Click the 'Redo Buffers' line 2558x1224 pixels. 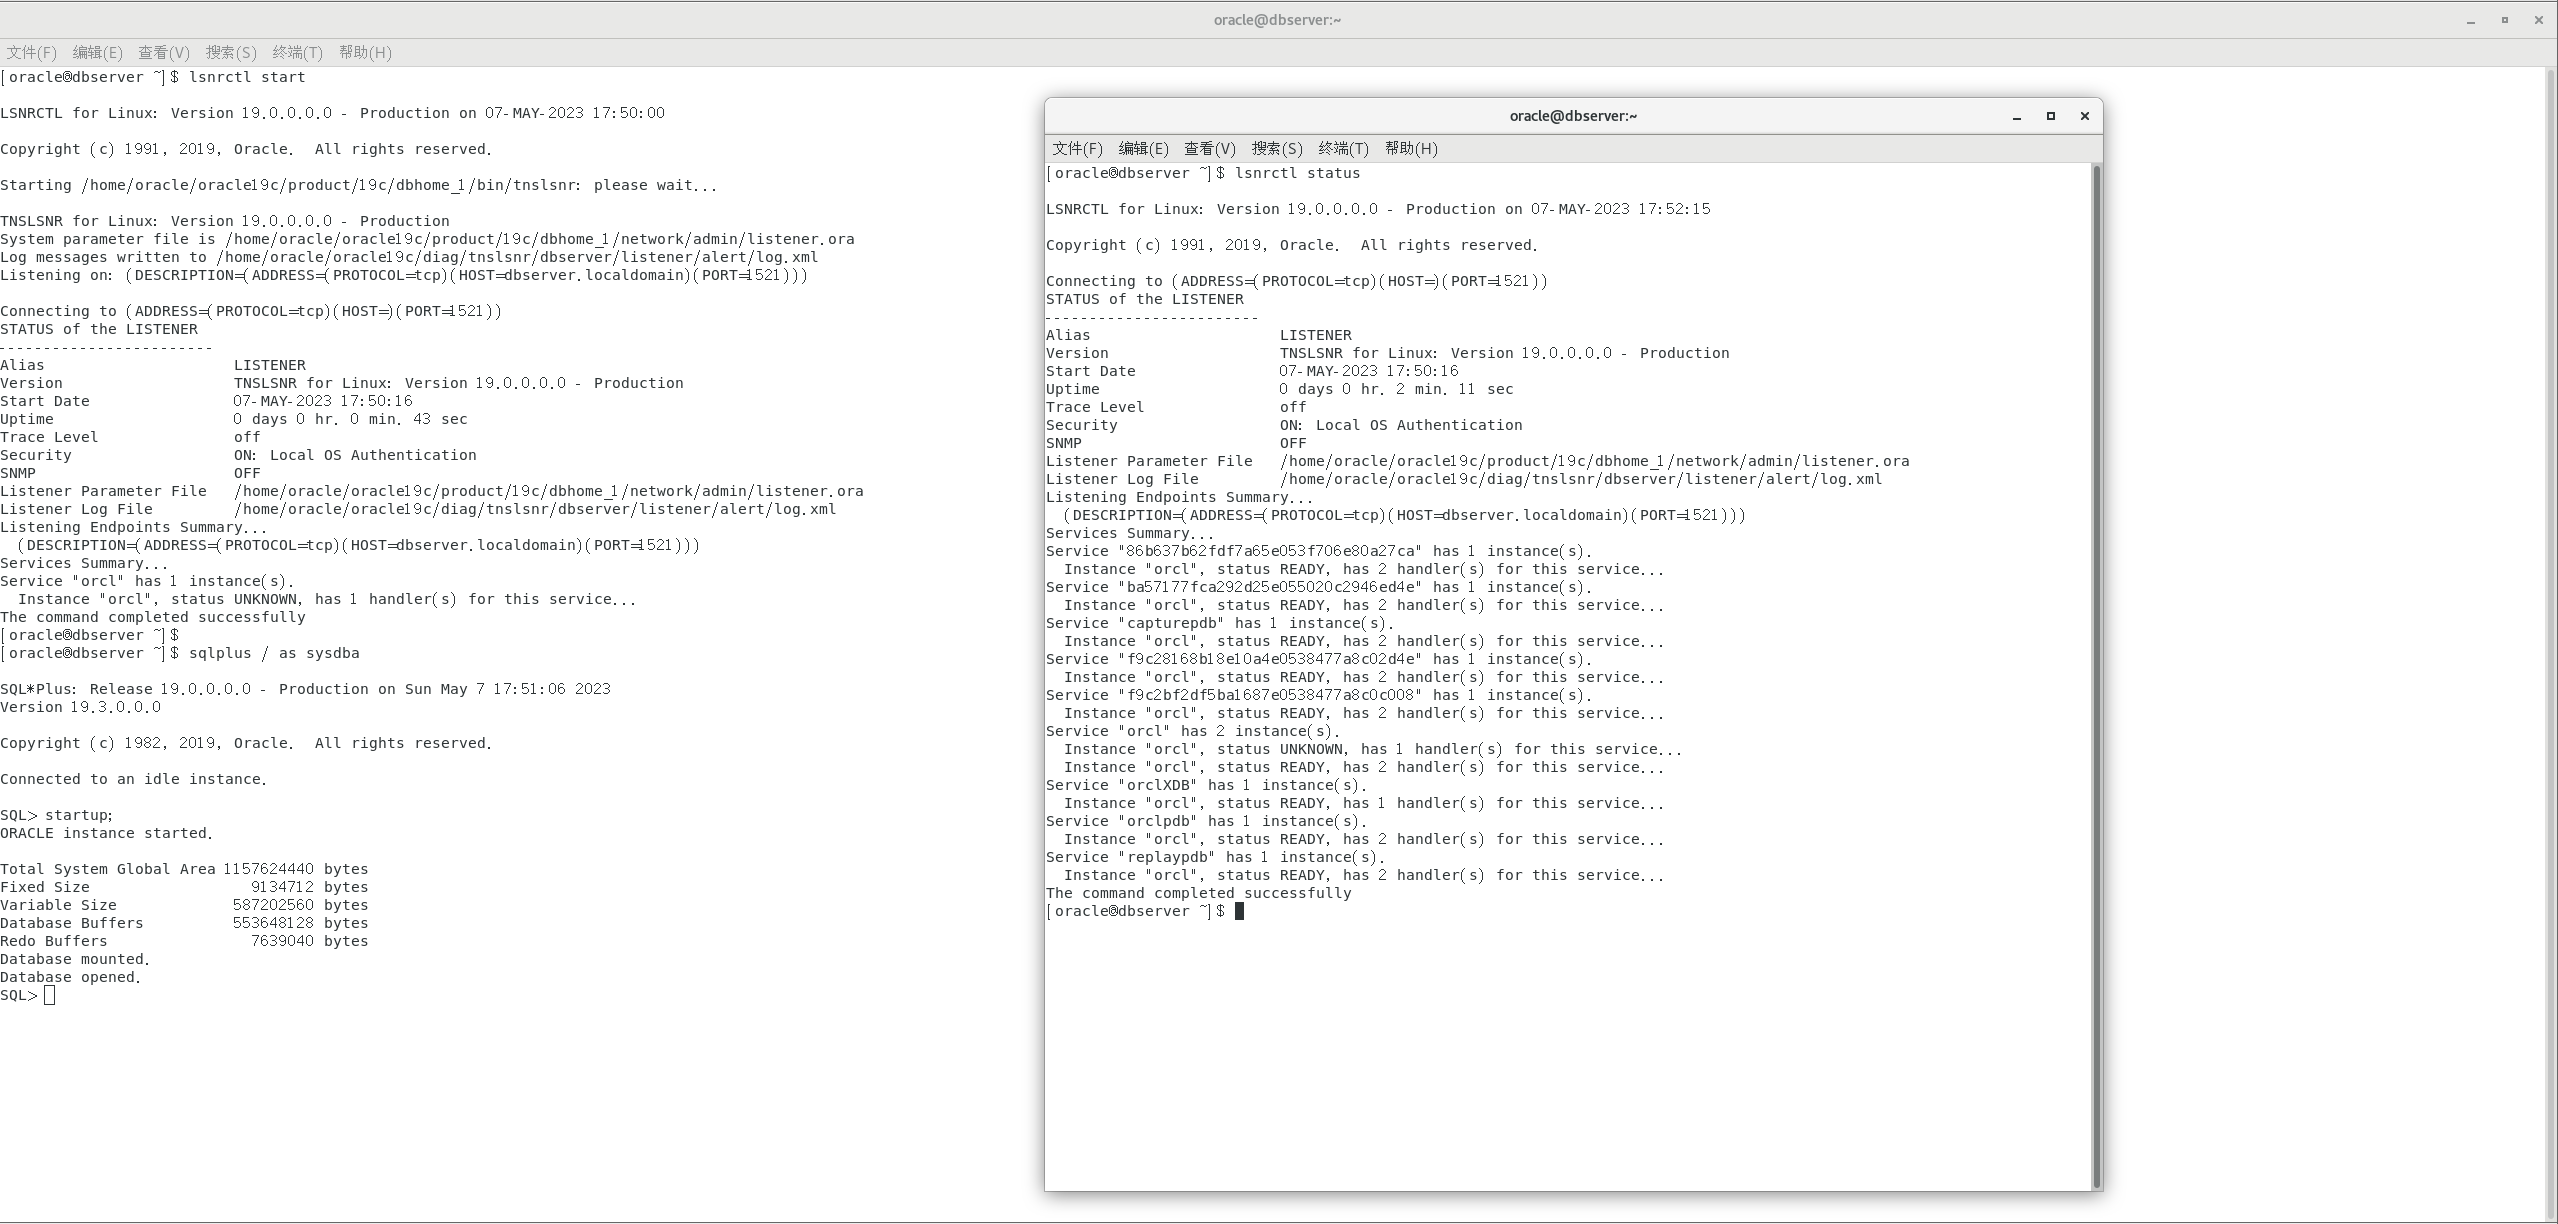click(x=184, y=941)
